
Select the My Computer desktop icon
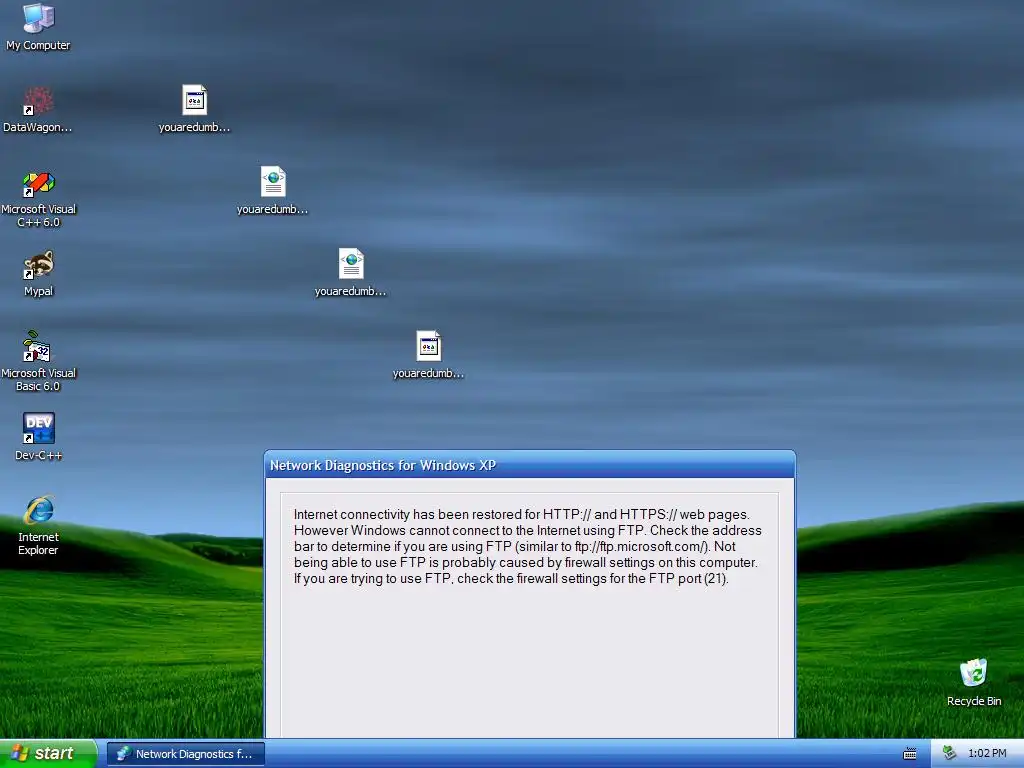[39, 27]
